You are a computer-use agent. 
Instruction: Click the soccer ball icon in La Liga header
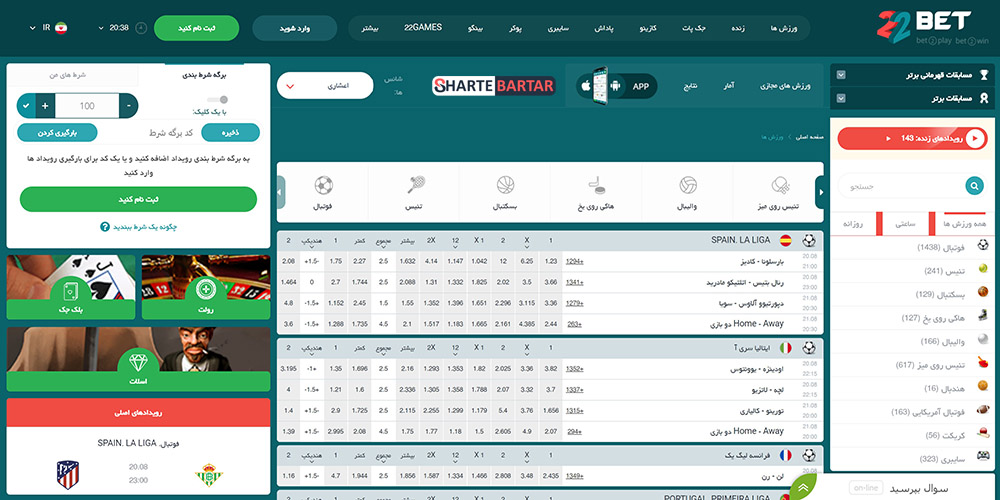[809, 240]
